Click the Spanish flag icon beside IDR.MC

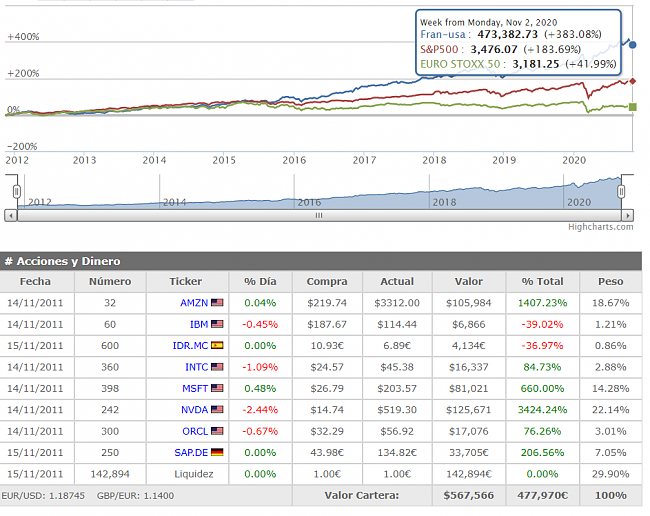click(x=217, y=345)
